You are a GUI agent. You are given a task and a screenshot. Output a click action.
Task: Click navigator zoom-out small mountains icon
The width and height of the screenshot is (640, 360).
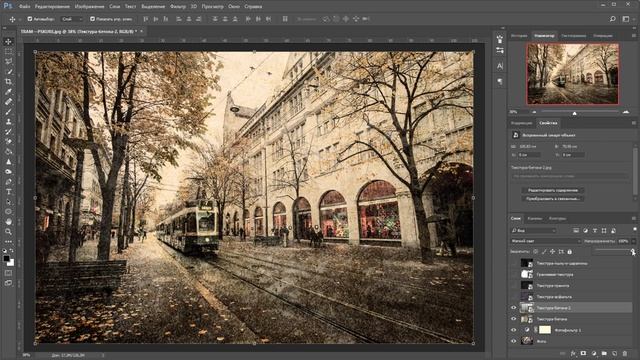point(534,112)
